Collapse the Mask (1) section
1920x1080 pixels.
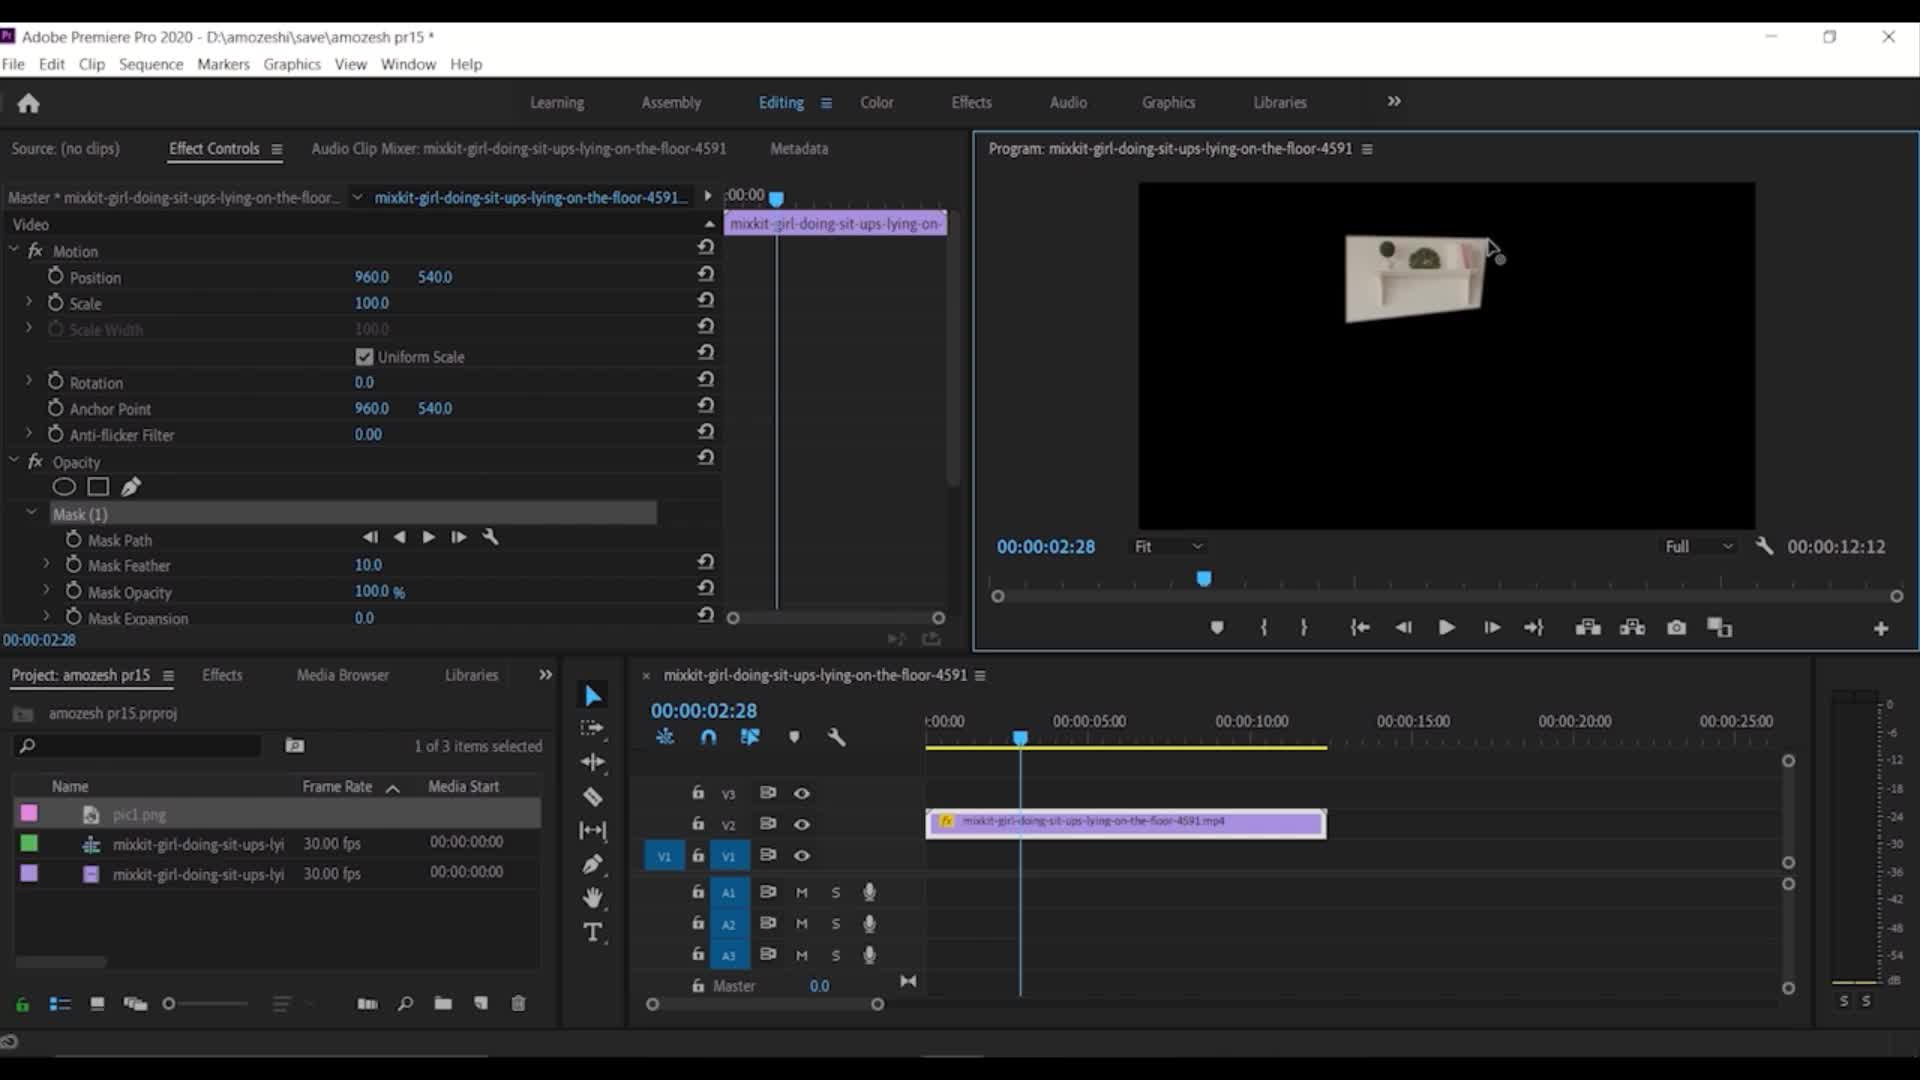(x=31, y=513)
